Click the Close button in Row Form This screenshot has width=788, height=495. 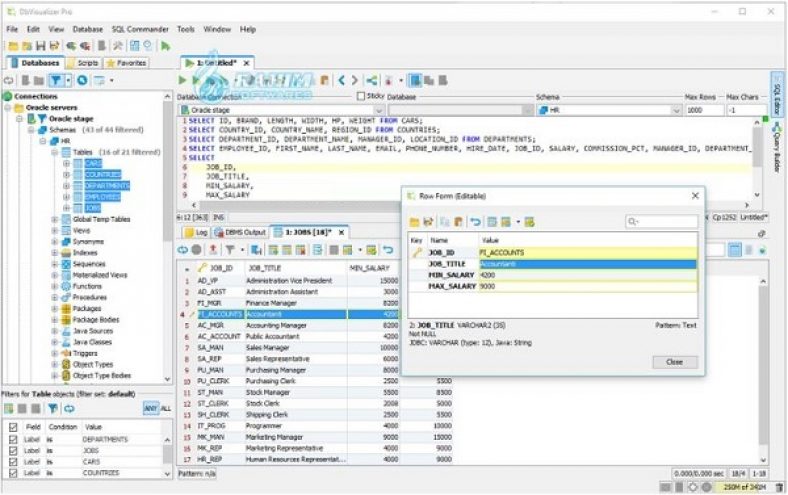(673, 361)
